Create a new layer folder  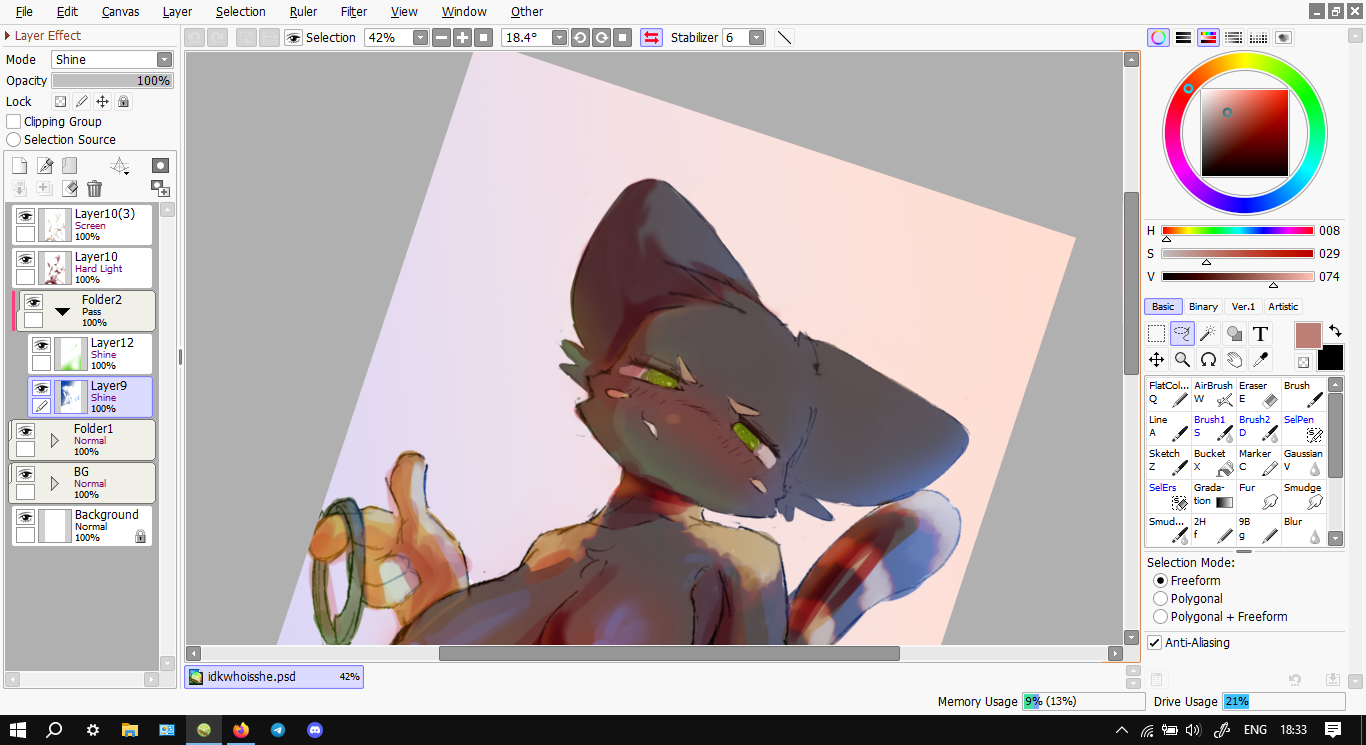tap(69, 166)
